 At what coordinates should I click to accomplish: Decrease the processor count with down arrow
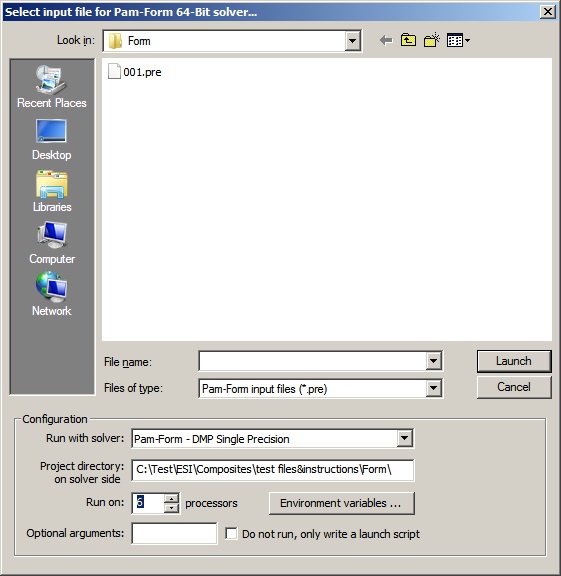point(171,508)
